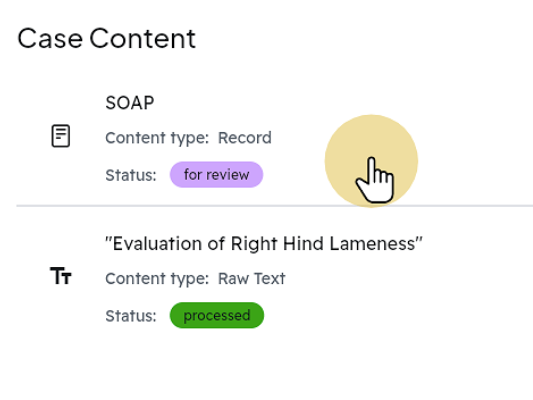The image size is (533, 400).
Task: Open the SOAP record title
Action: pos(130,103)
